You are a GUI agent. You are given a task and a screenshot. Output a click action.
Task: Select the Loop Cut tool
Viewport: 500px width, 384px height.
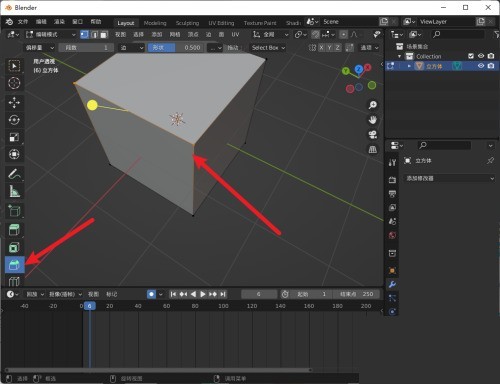click(14, 281)
